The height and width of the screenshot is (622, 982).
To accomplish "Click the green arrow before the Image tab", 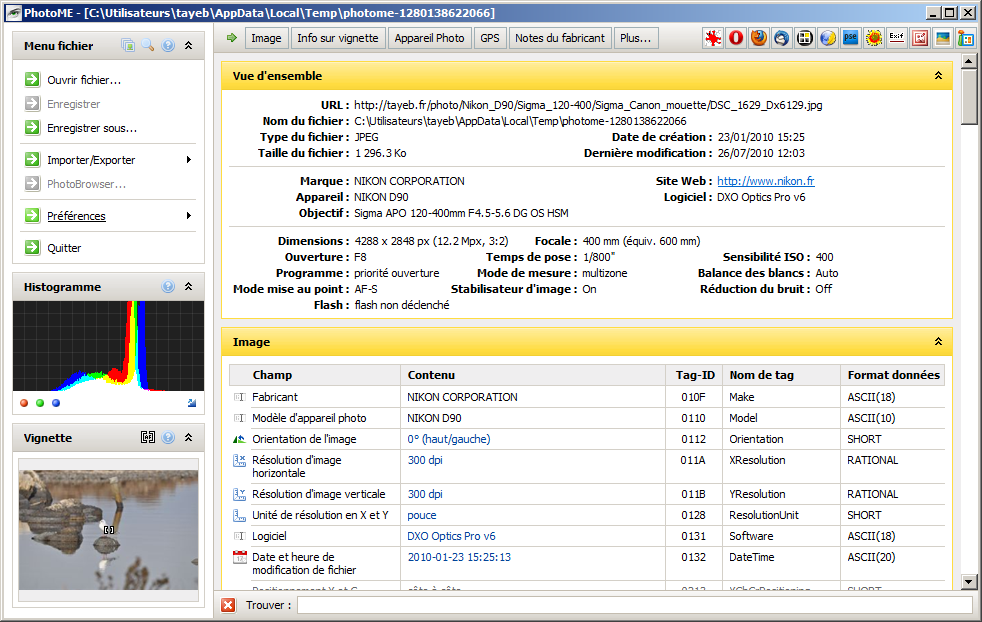I will [x=232, y=38].
